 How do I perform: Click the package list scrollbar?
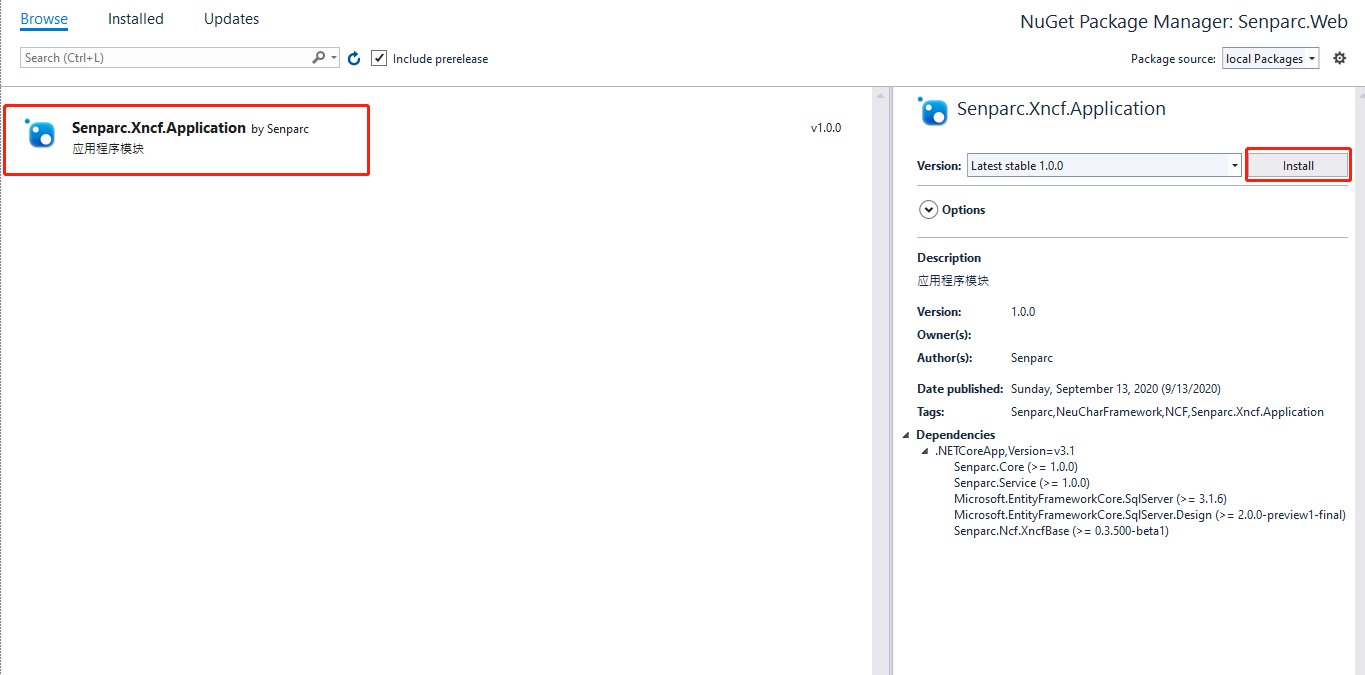coord(881,380)
